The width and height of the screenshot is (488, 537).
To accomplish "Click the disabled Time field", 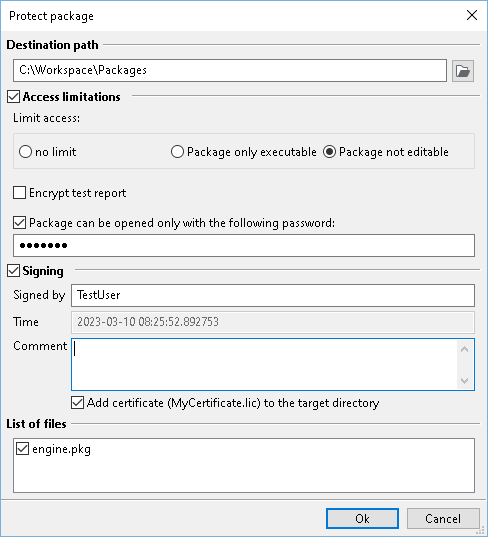I will 273,322.
